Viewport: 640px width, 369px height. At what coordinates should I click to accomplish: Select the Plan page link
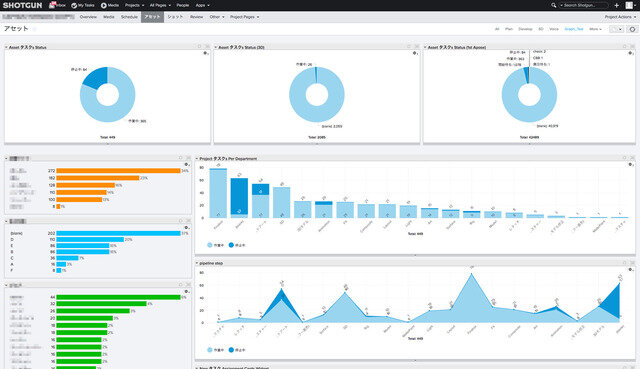pos(509,29)
